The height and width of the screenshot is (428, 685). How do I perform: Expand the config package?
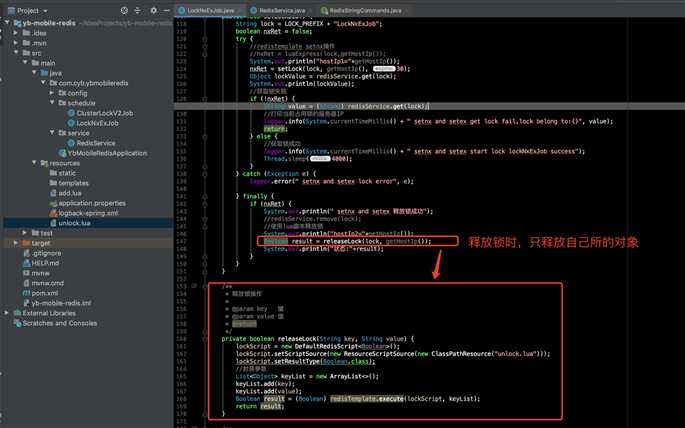click(x=52, y=93)
